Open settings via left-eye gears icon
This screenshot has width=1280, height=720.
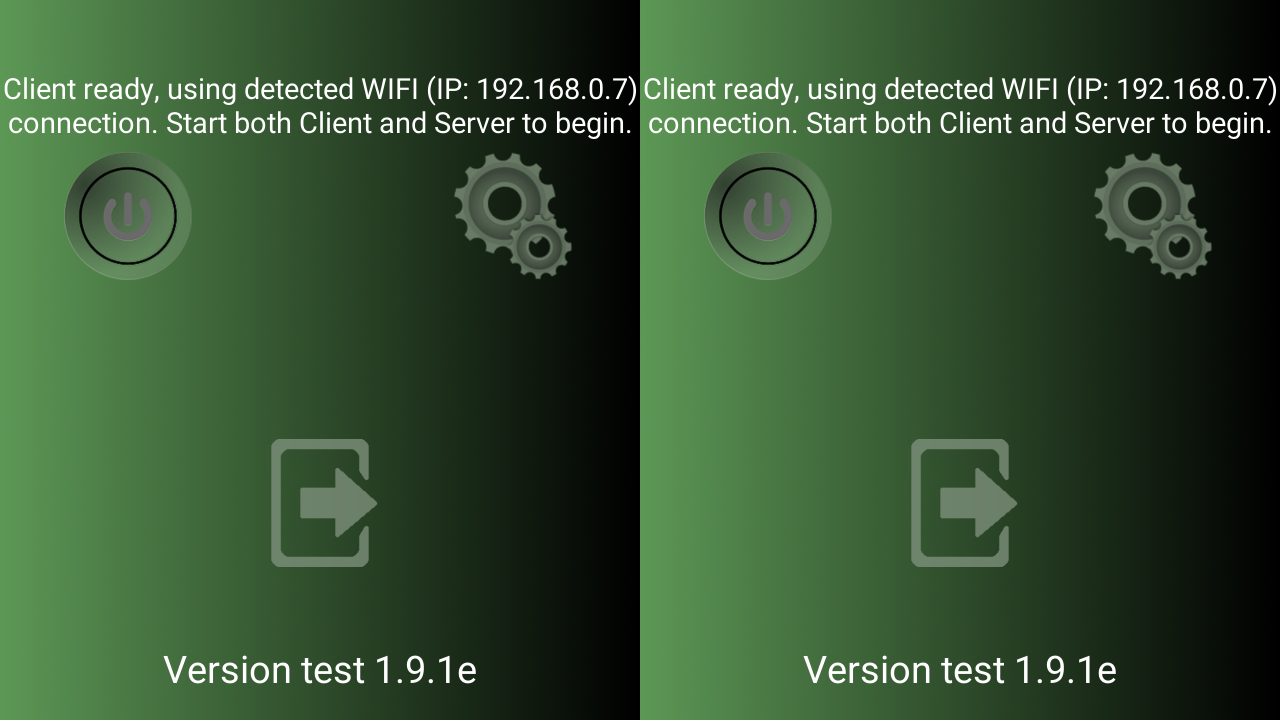click(512, 216)
